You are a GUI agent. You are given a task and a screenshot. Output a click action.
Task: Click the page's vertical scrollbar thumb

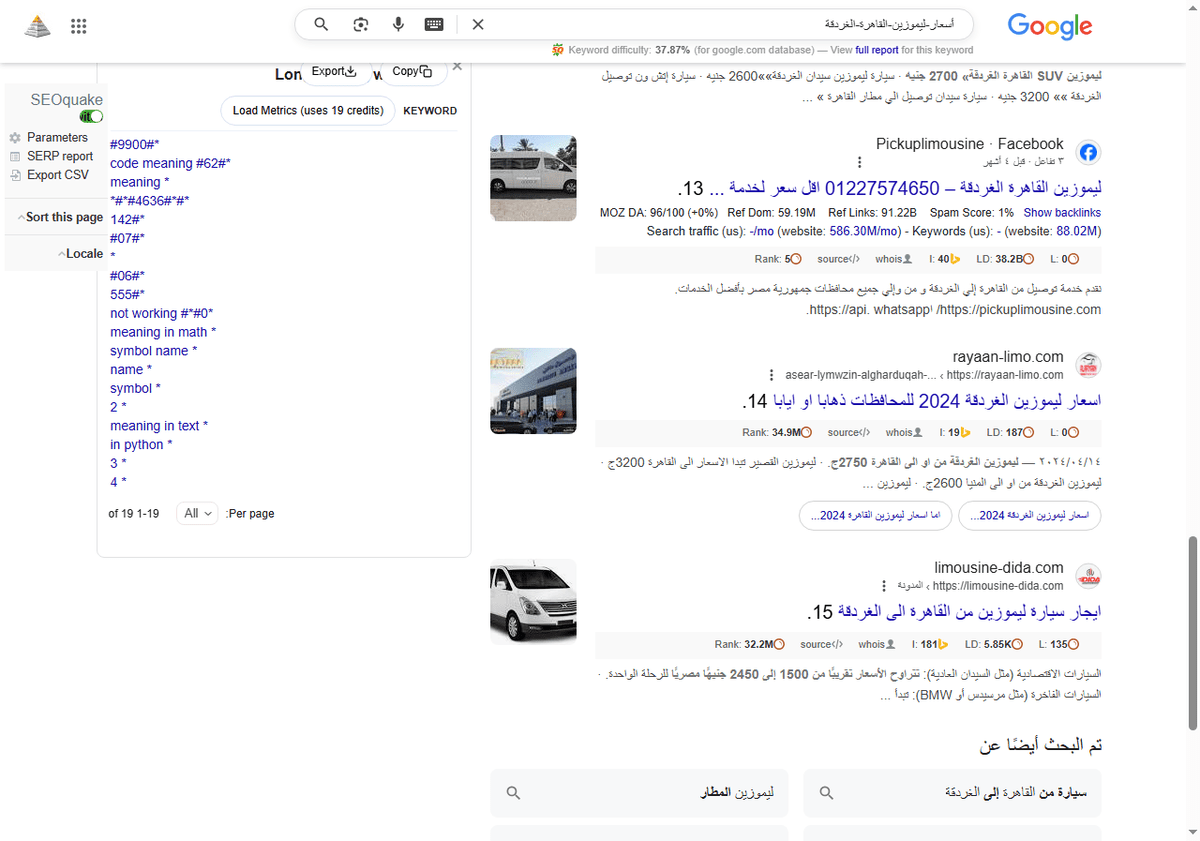[1191, 630]
